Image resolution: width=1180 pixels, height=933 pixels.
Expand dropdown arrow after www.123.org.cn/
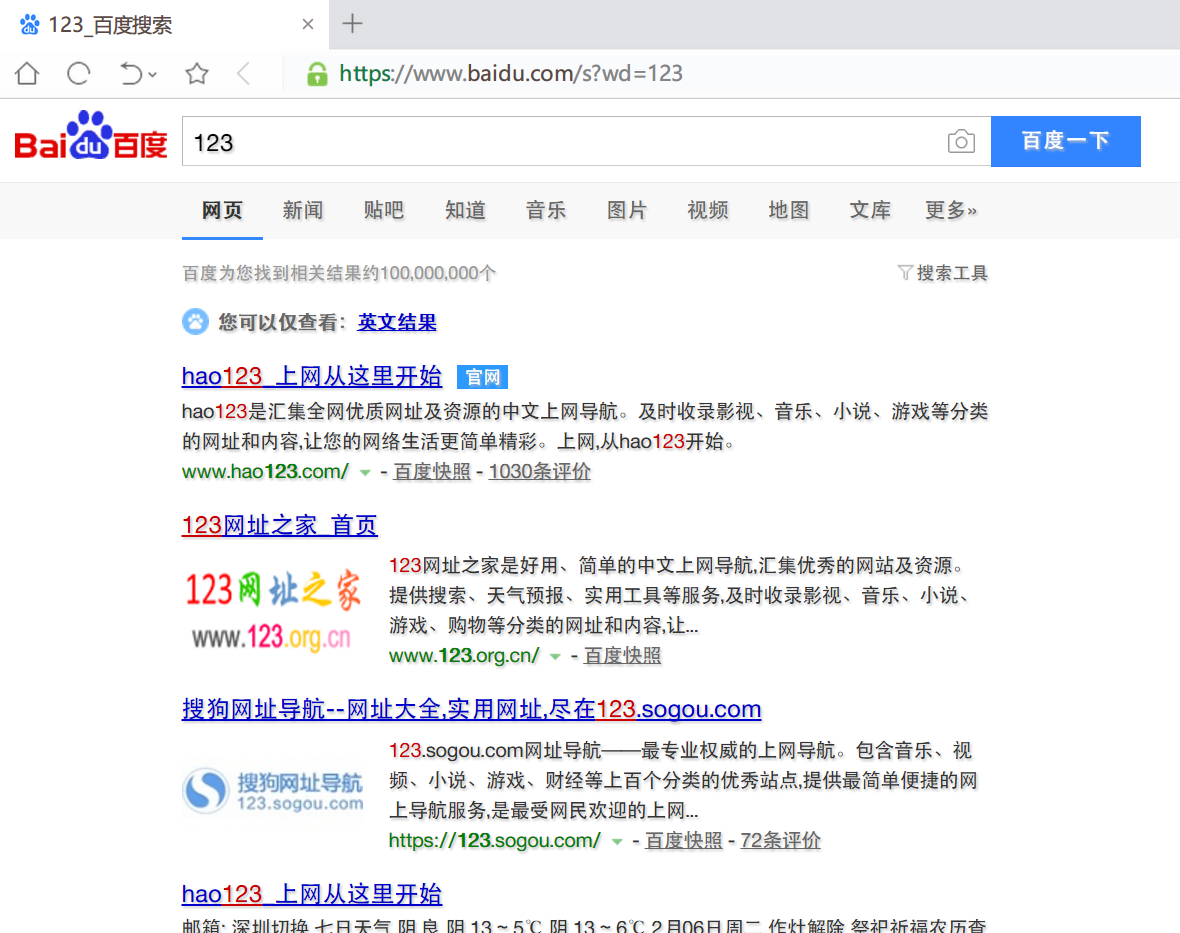click(555, 658)
